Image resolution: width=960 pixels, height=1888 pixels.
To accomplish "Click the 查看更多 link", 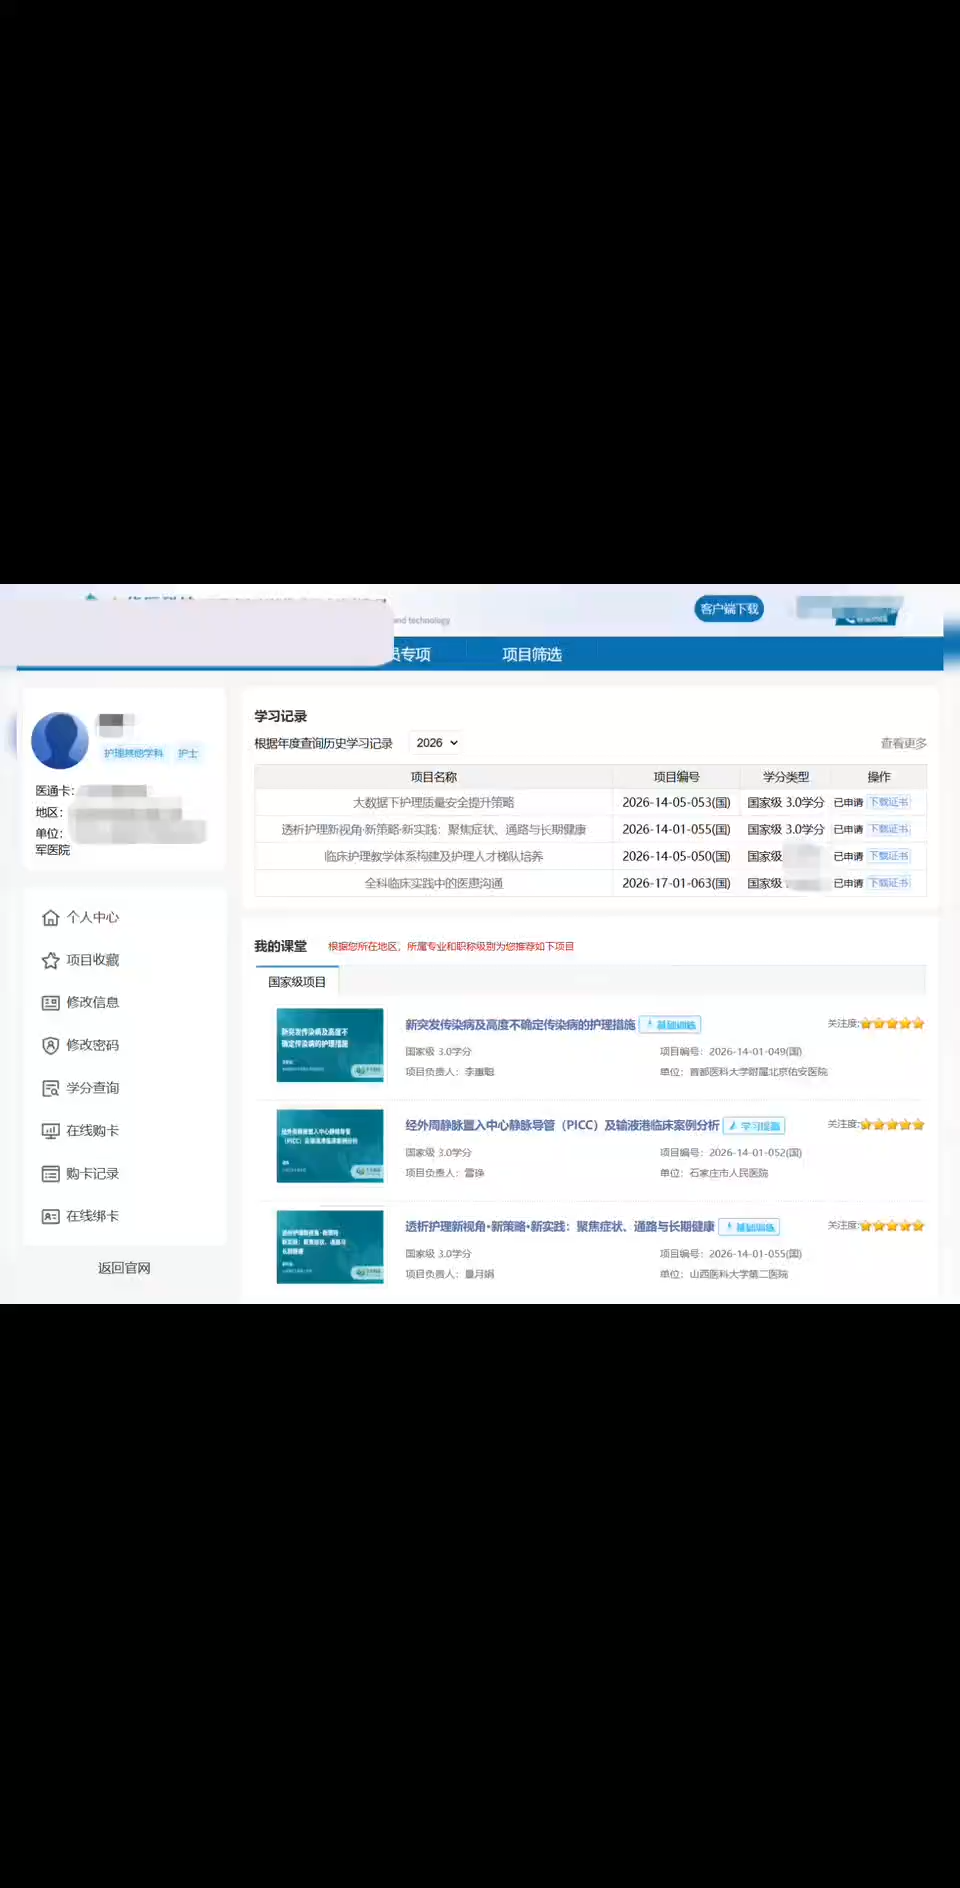I will (903, 743).
